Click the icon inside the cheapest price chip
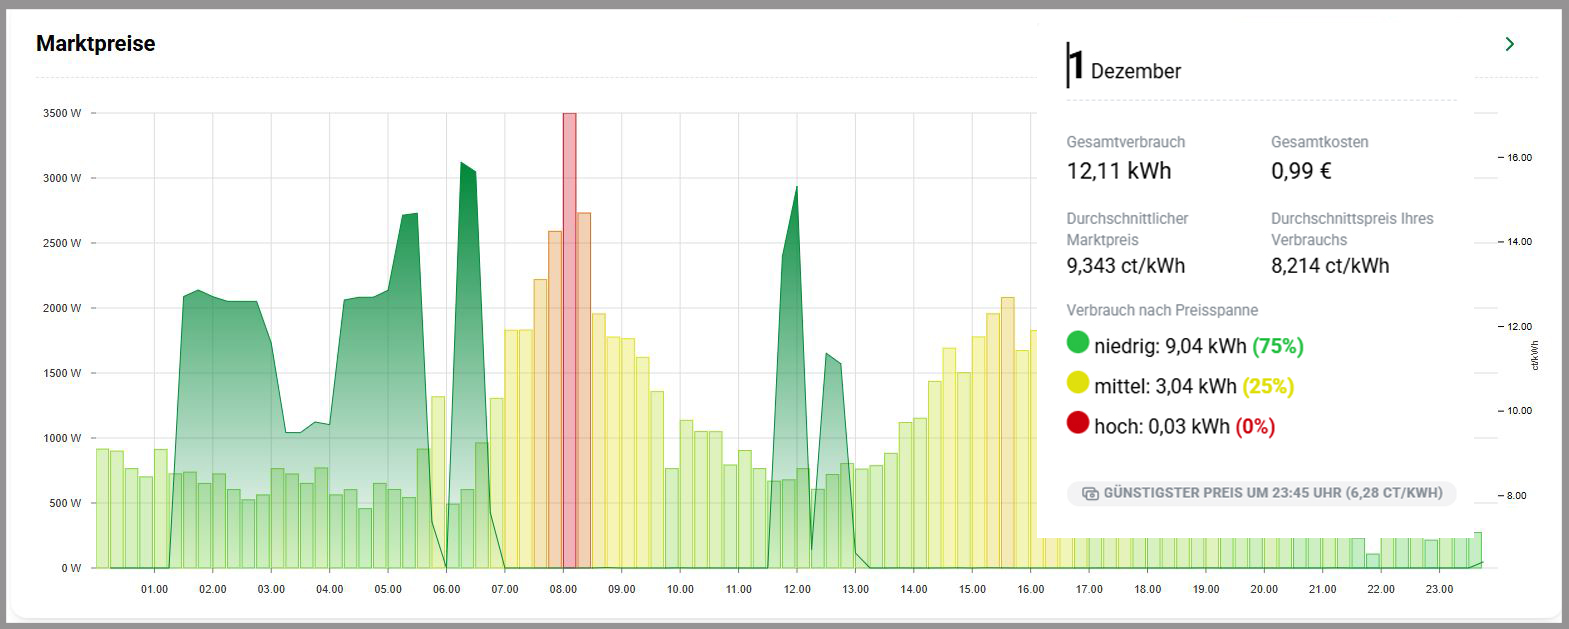The height and width of the screenshot is (629, 1569). click(x=1090, y=494)
